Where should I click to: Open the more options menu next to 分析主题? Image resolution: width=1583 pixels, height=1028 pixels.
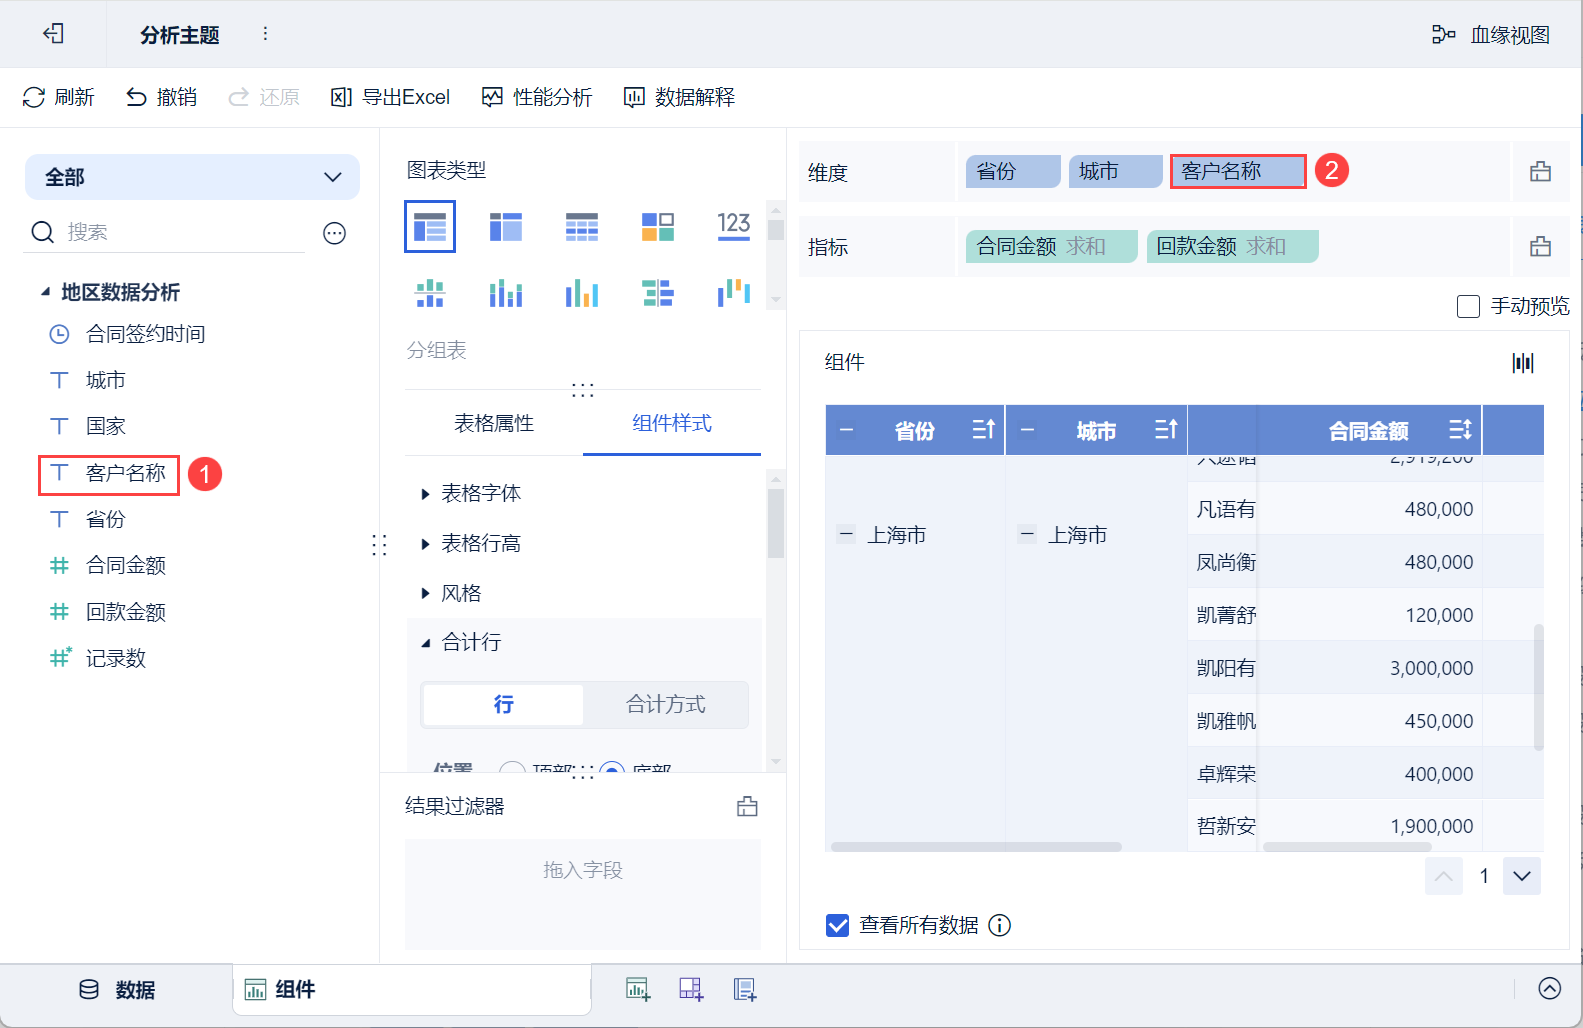(265, 34)
